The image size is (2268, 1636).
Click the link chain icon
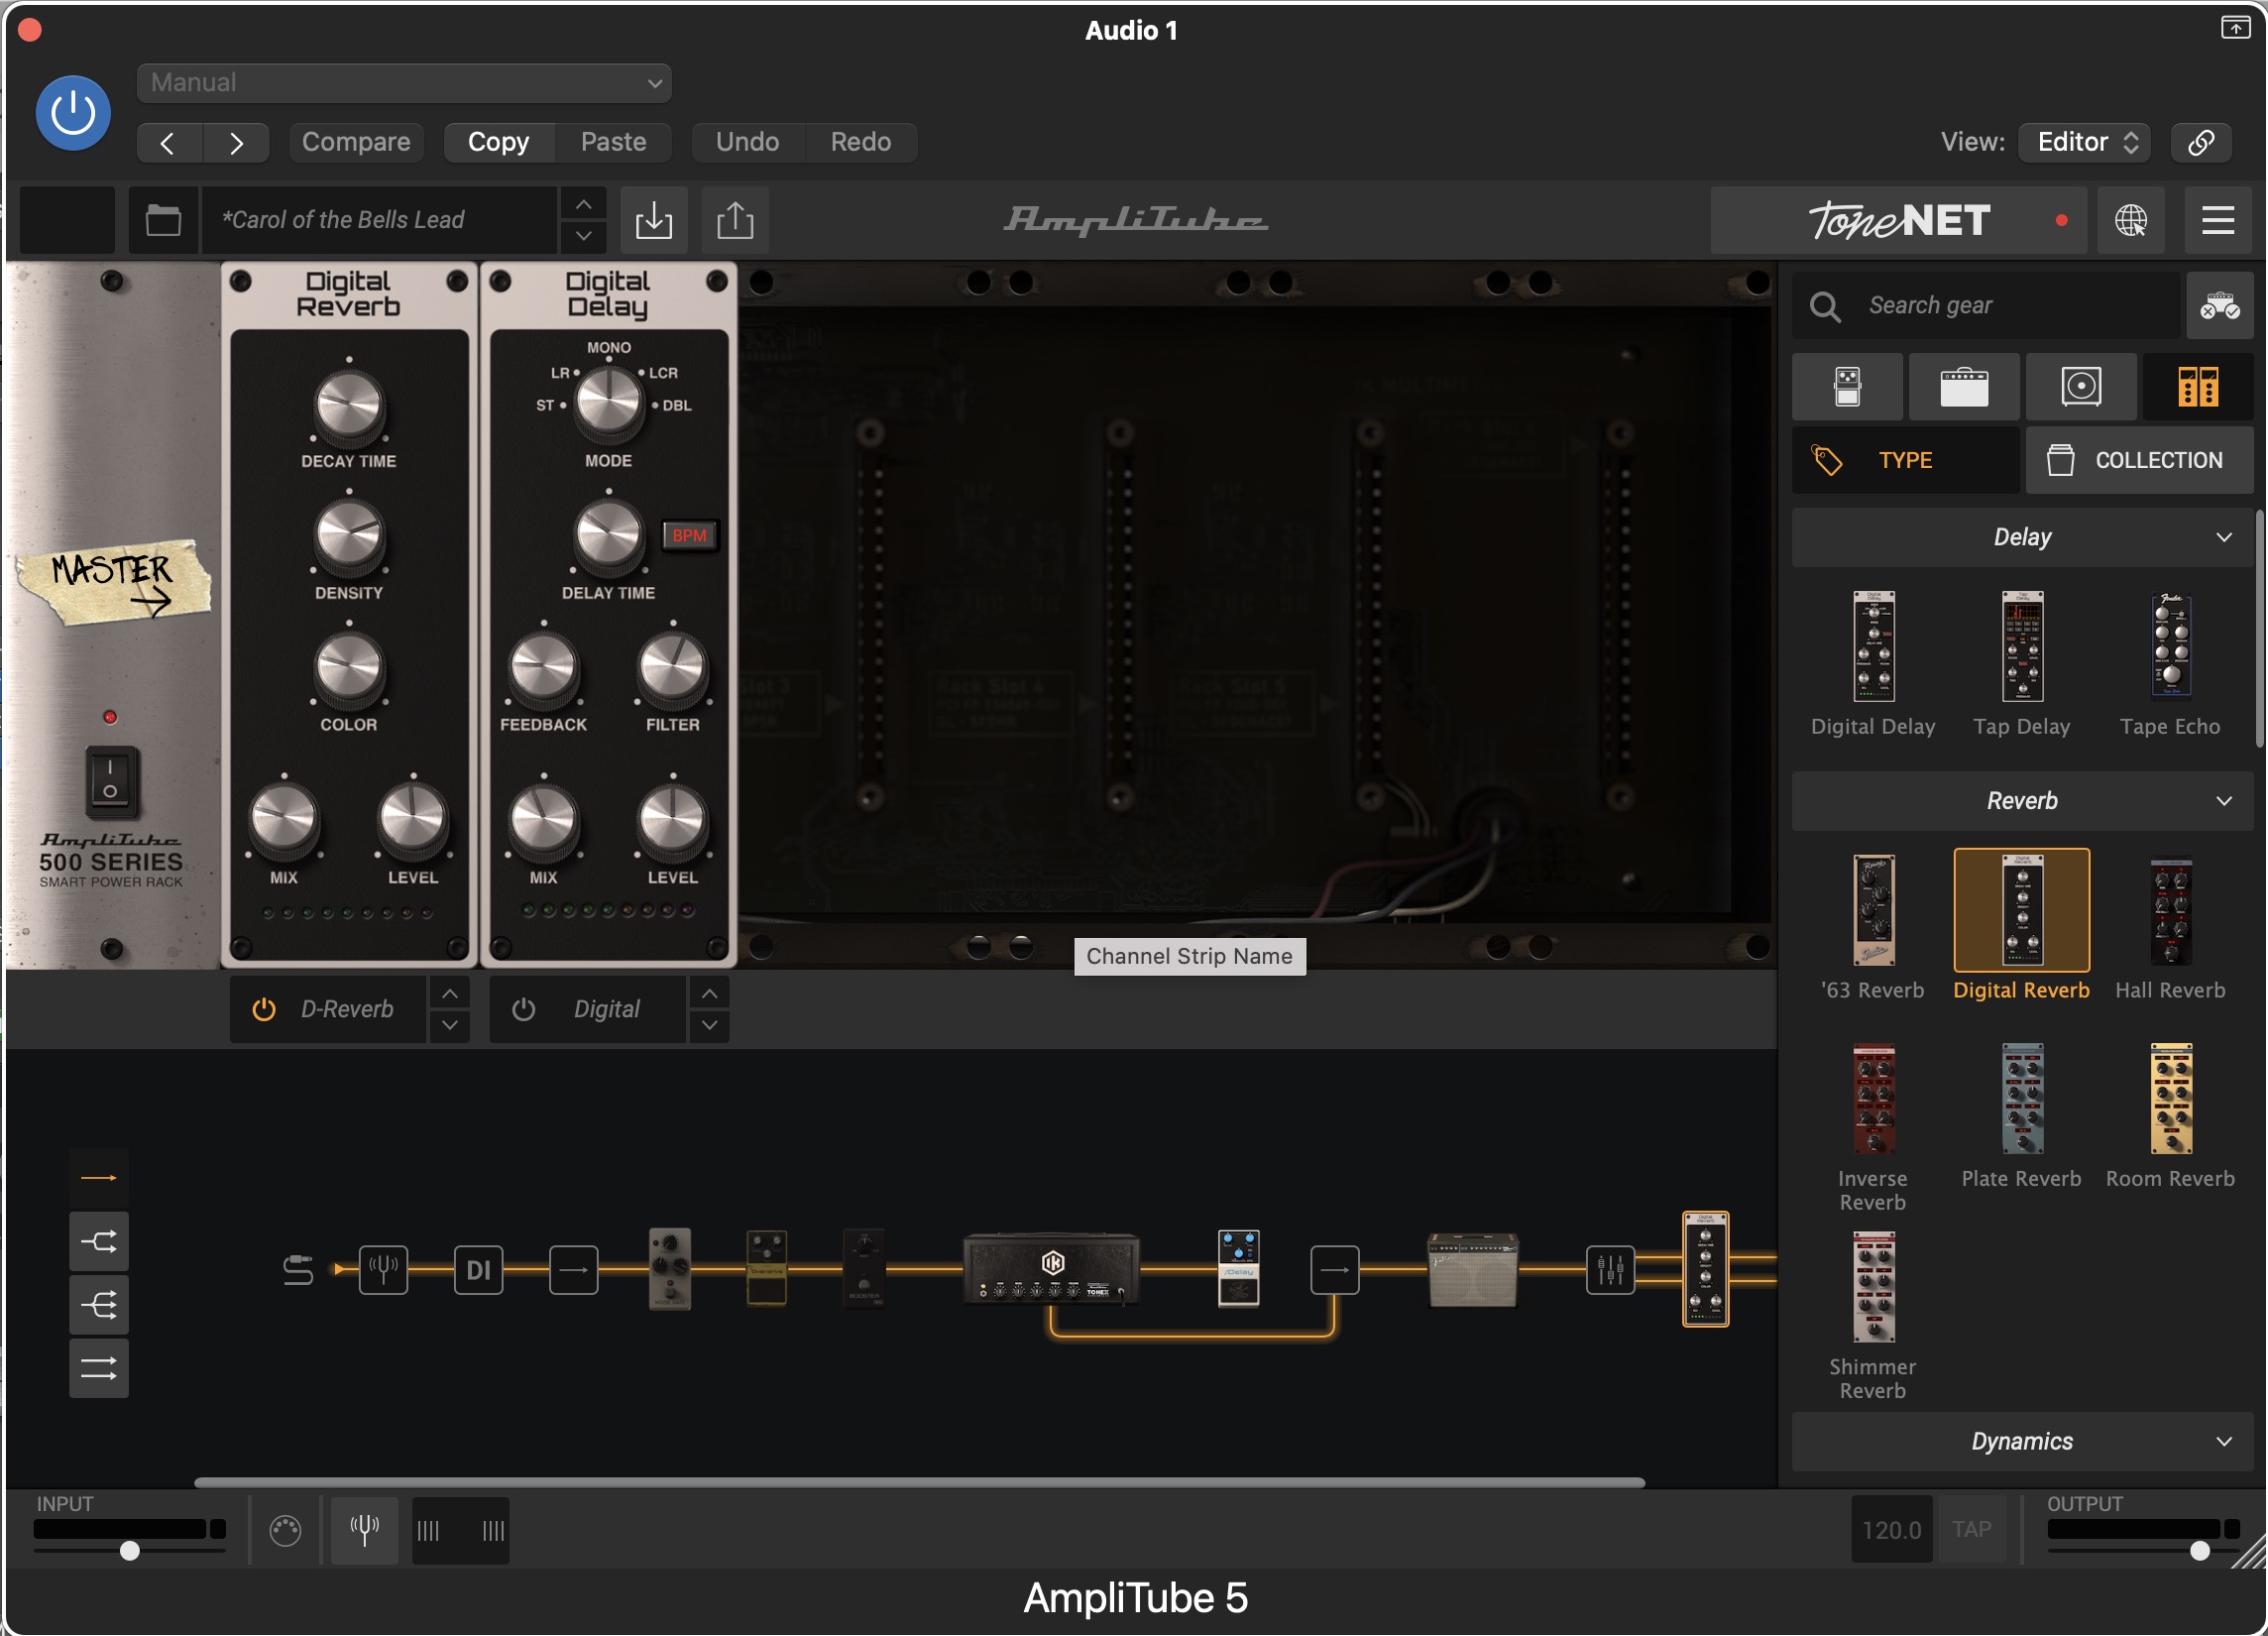tap(2201, 142)
